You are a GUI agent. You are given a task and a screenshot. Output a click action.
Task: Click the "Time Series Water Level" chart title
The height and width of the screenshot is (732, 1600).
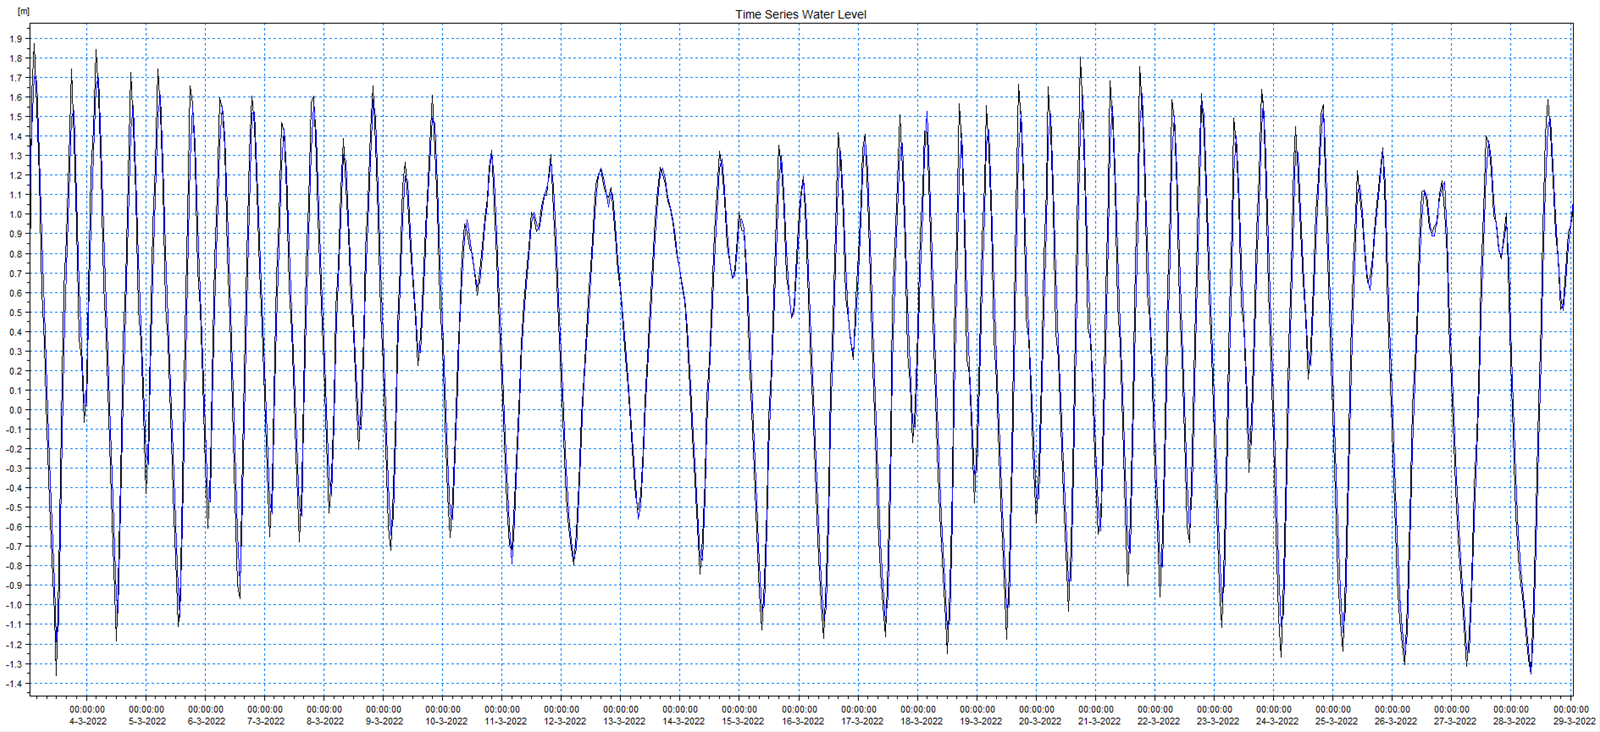pyautogui.click(x=800, y=14)
